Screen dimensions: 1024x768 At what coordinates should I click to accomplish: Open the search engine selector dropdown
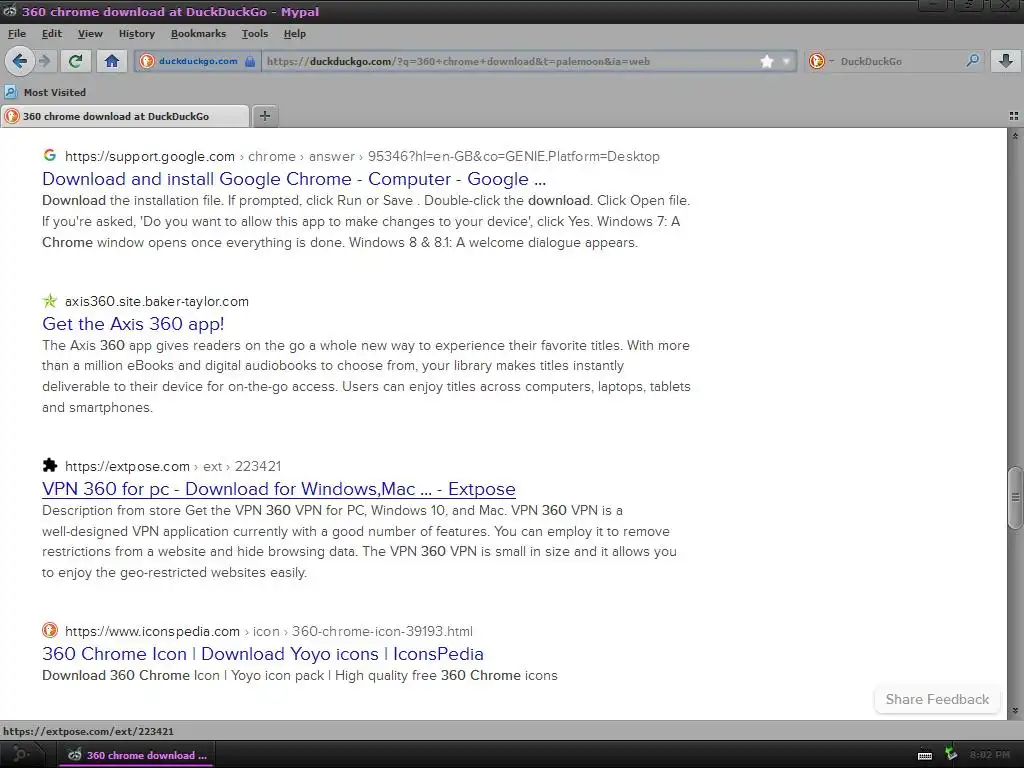[820, 61]
